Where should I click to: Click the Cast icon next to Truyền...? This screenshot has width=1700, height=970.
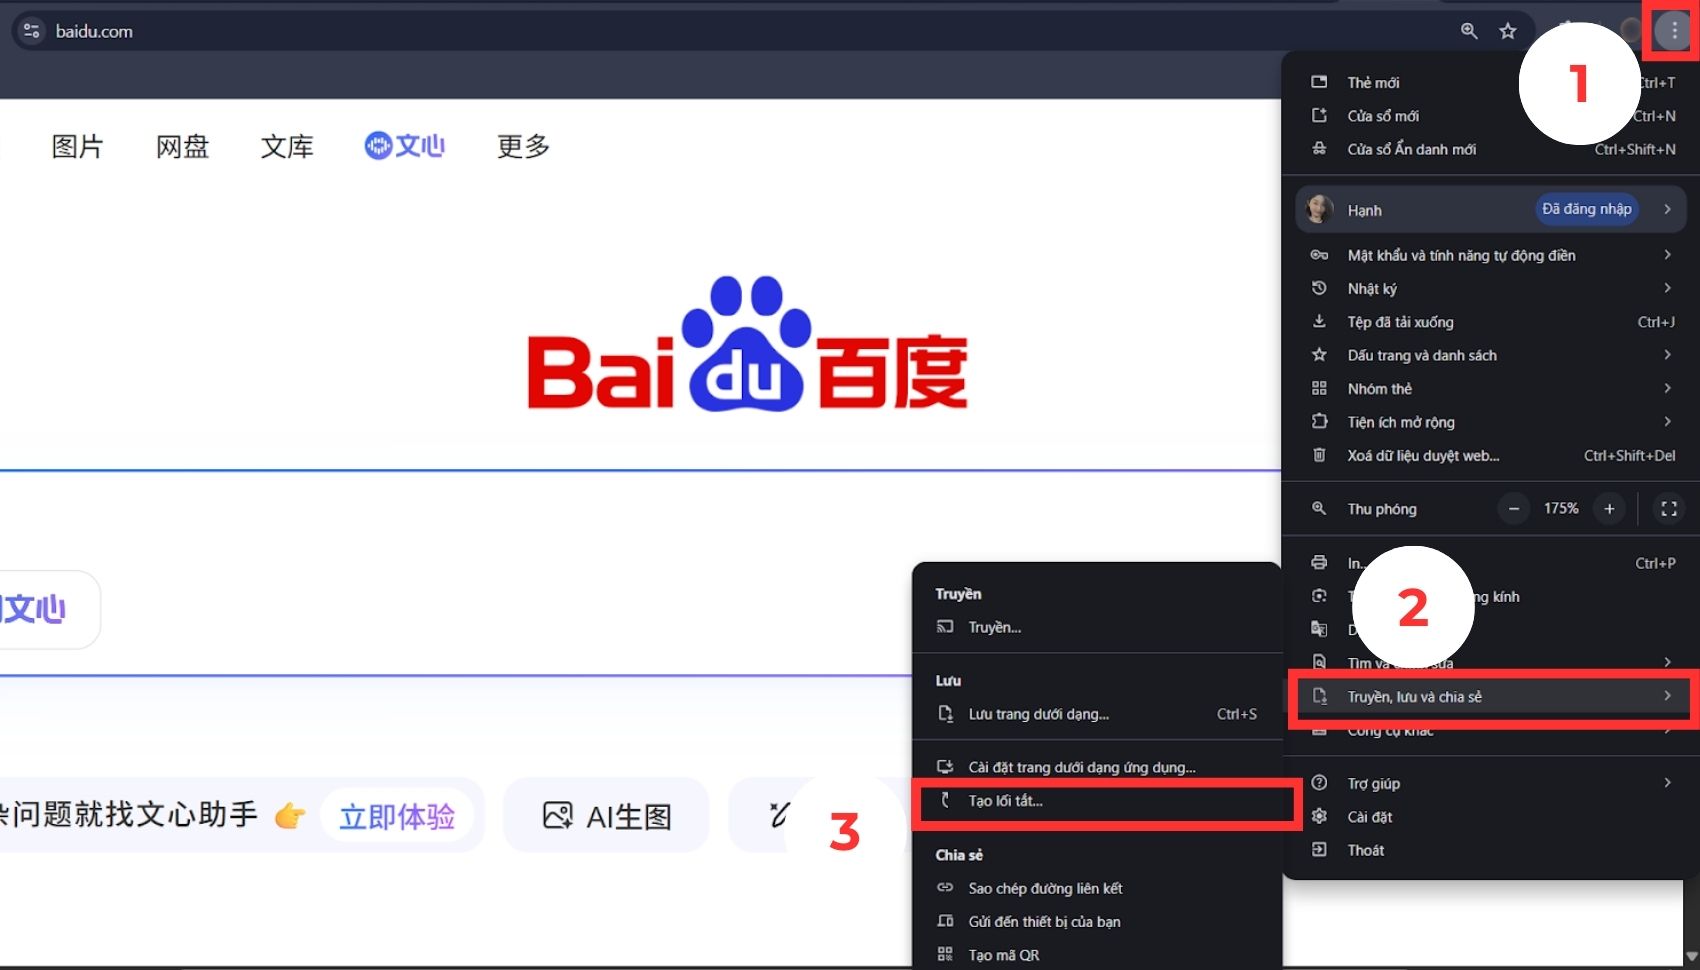coord(945,627)
